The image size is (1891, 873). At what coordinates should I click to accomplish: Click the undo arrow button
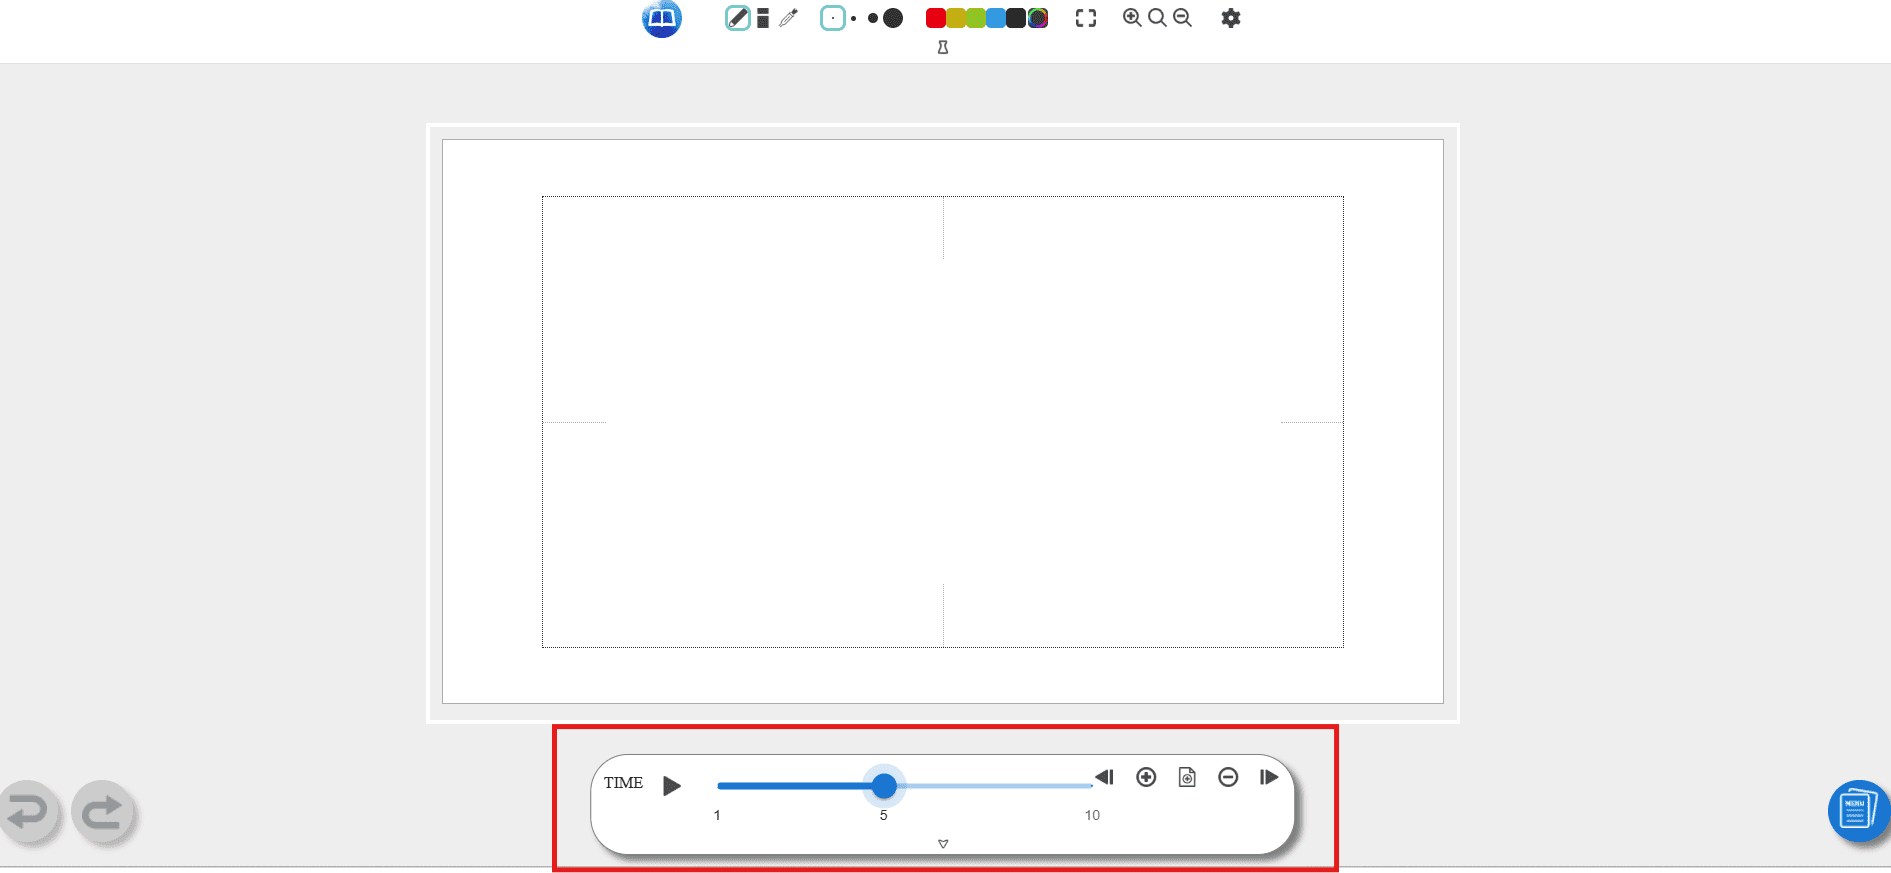tap(29, 811)
